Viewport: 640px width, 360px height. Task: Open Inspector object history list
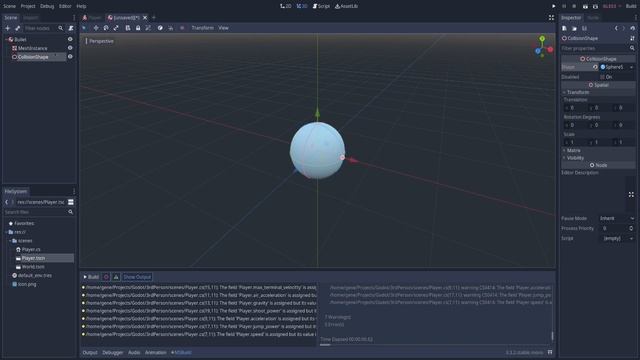point(633,28)
